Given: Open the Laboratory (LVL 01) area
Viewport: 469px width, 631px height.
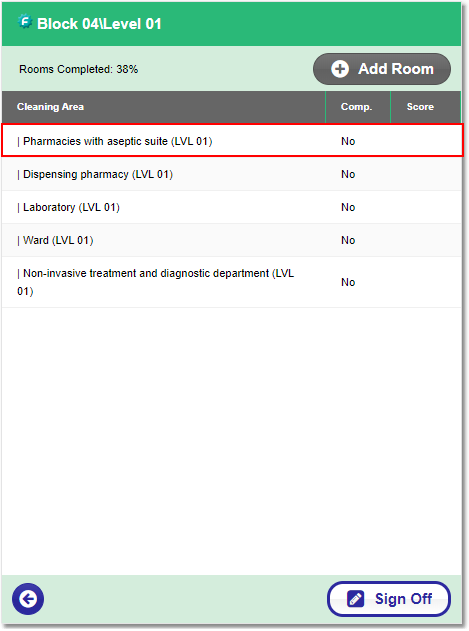Looking at the screenshot, I should (x=231, y=207).
